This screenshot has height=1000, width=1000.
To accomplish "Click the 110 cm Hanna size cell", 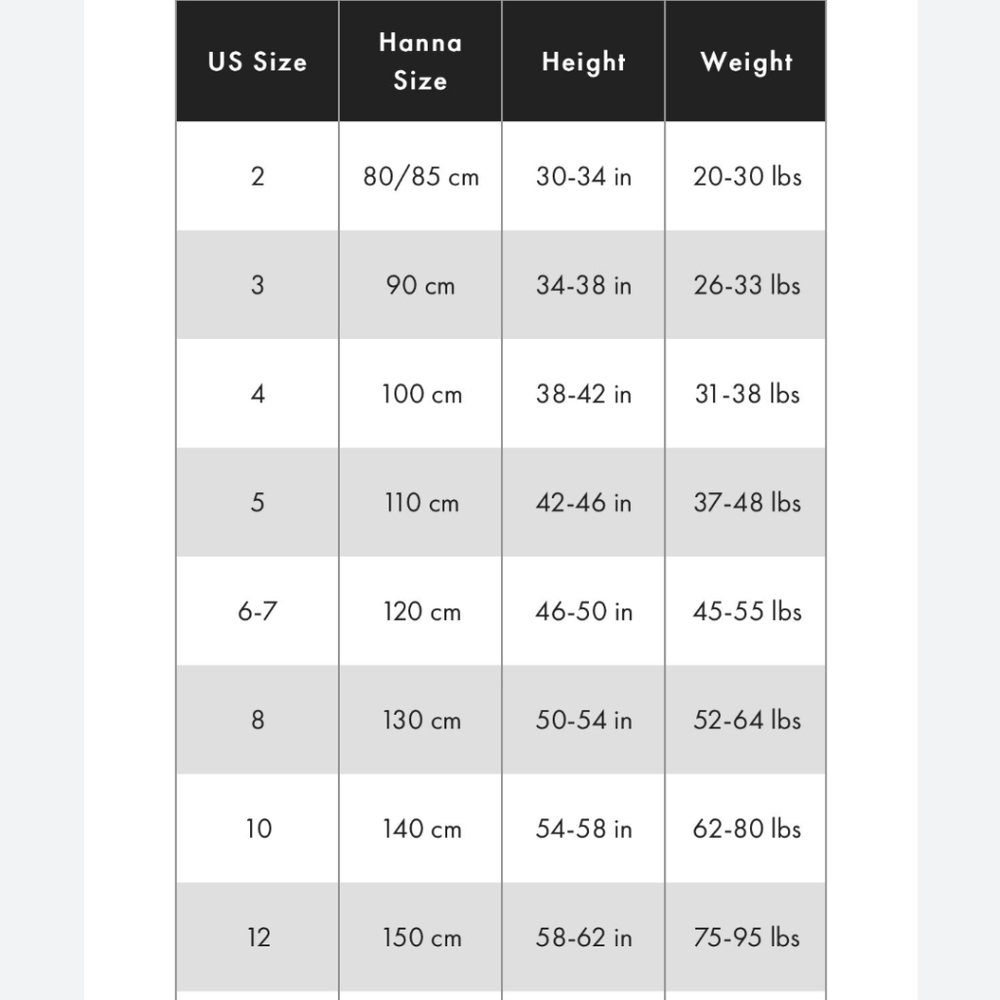I will point(421,502).
